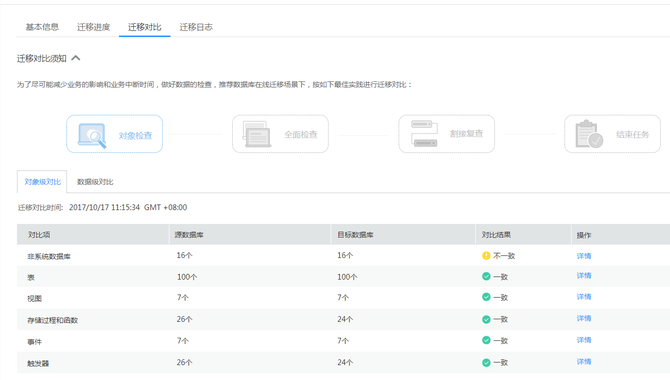Click the 操作 column header

pyautogui.click(x=584, y=235)
